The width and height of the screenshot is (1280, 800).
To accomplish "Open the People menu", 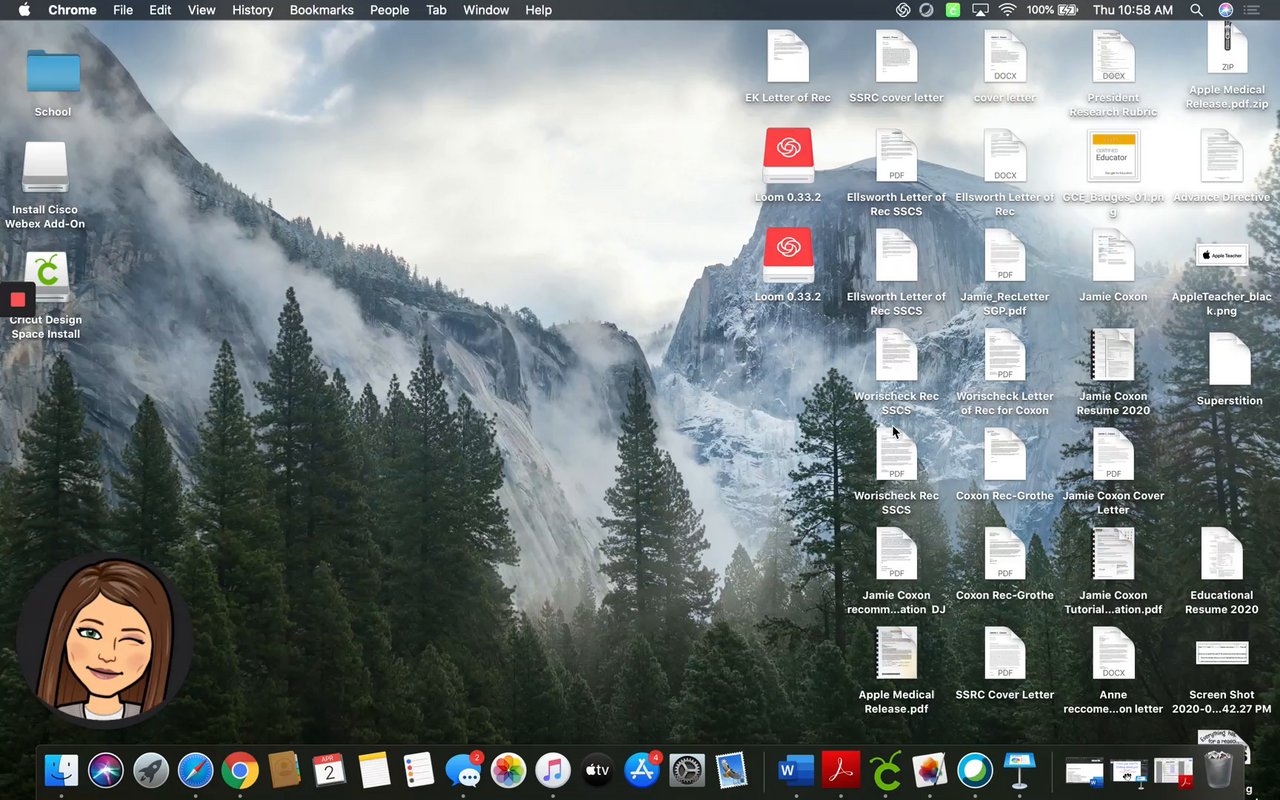I will click(x=389, y=10).
